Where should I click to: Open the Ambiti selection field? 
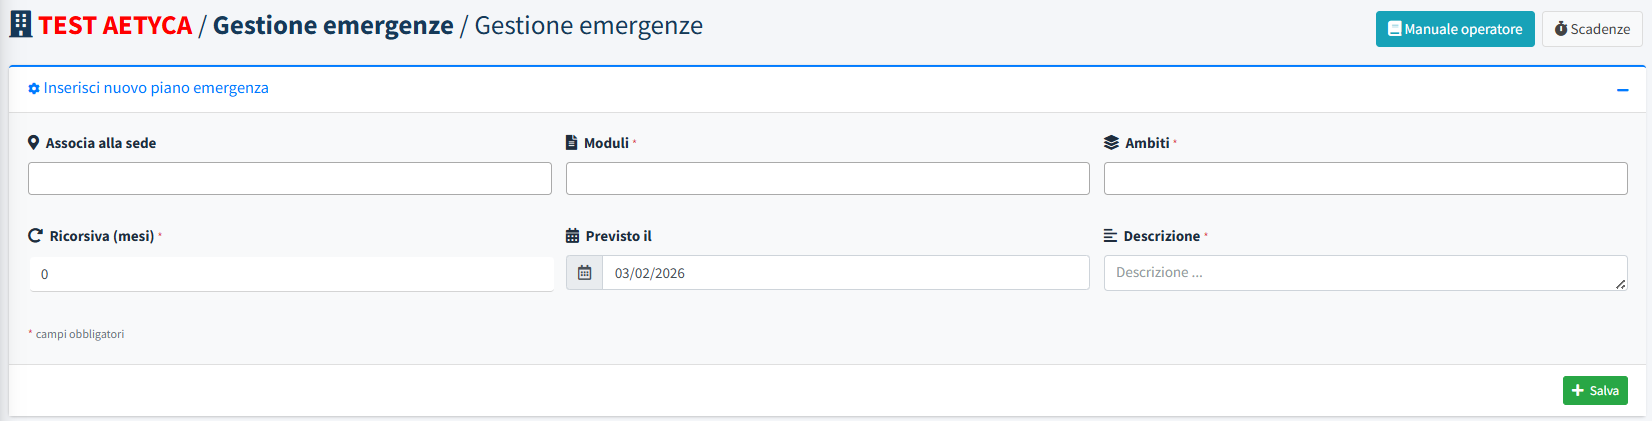point(1366,179)
